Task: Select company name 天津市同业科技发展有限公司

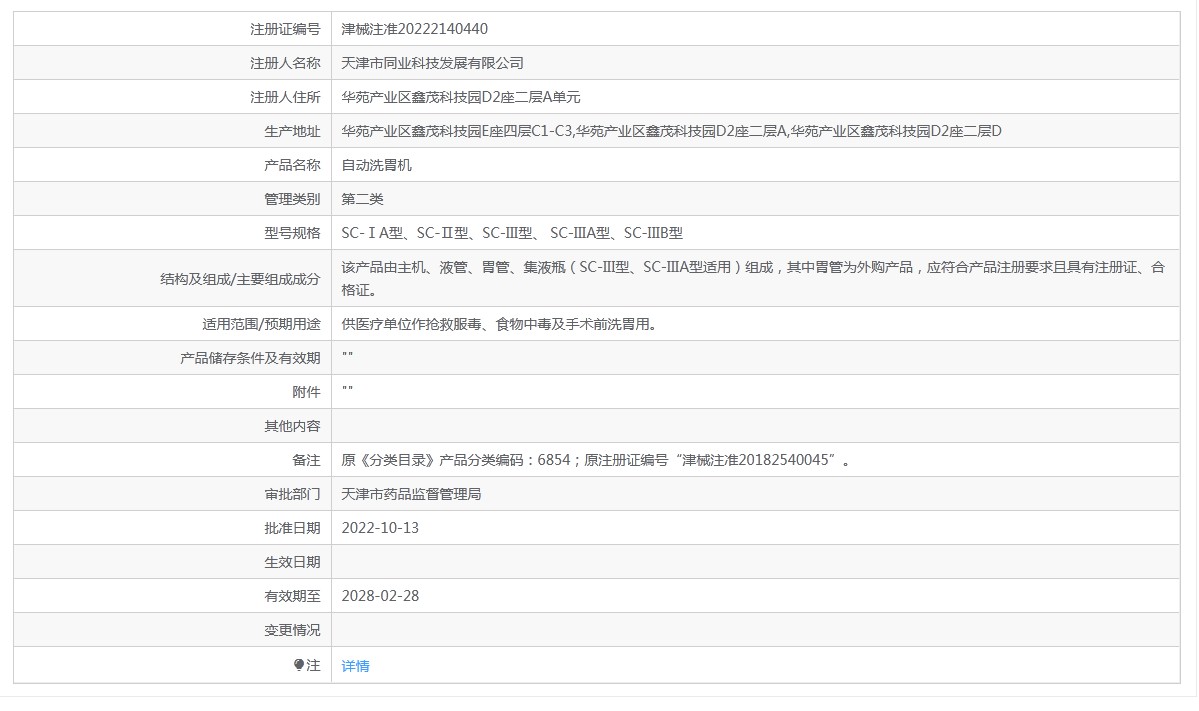Action: pyautogui.click(x=432, y=63)
